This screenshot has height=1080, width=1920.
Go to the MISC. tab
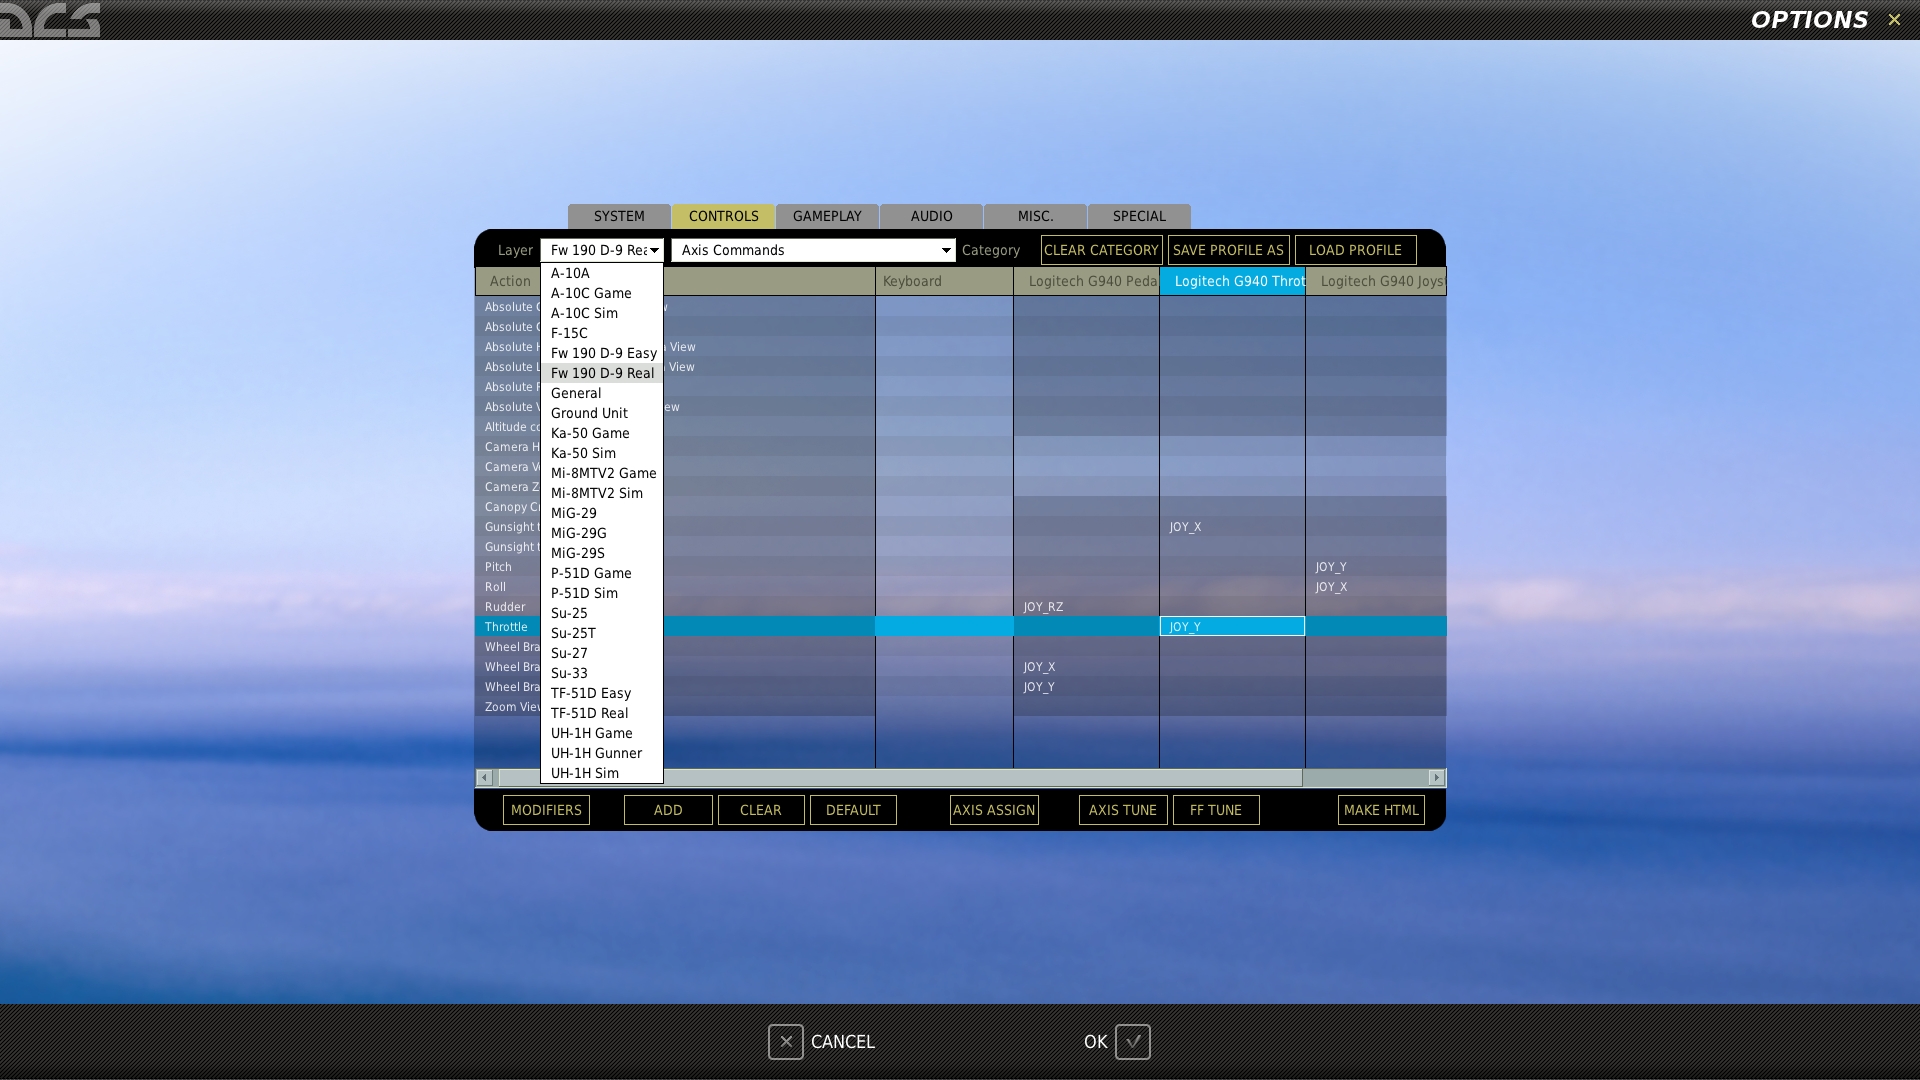1035,216
